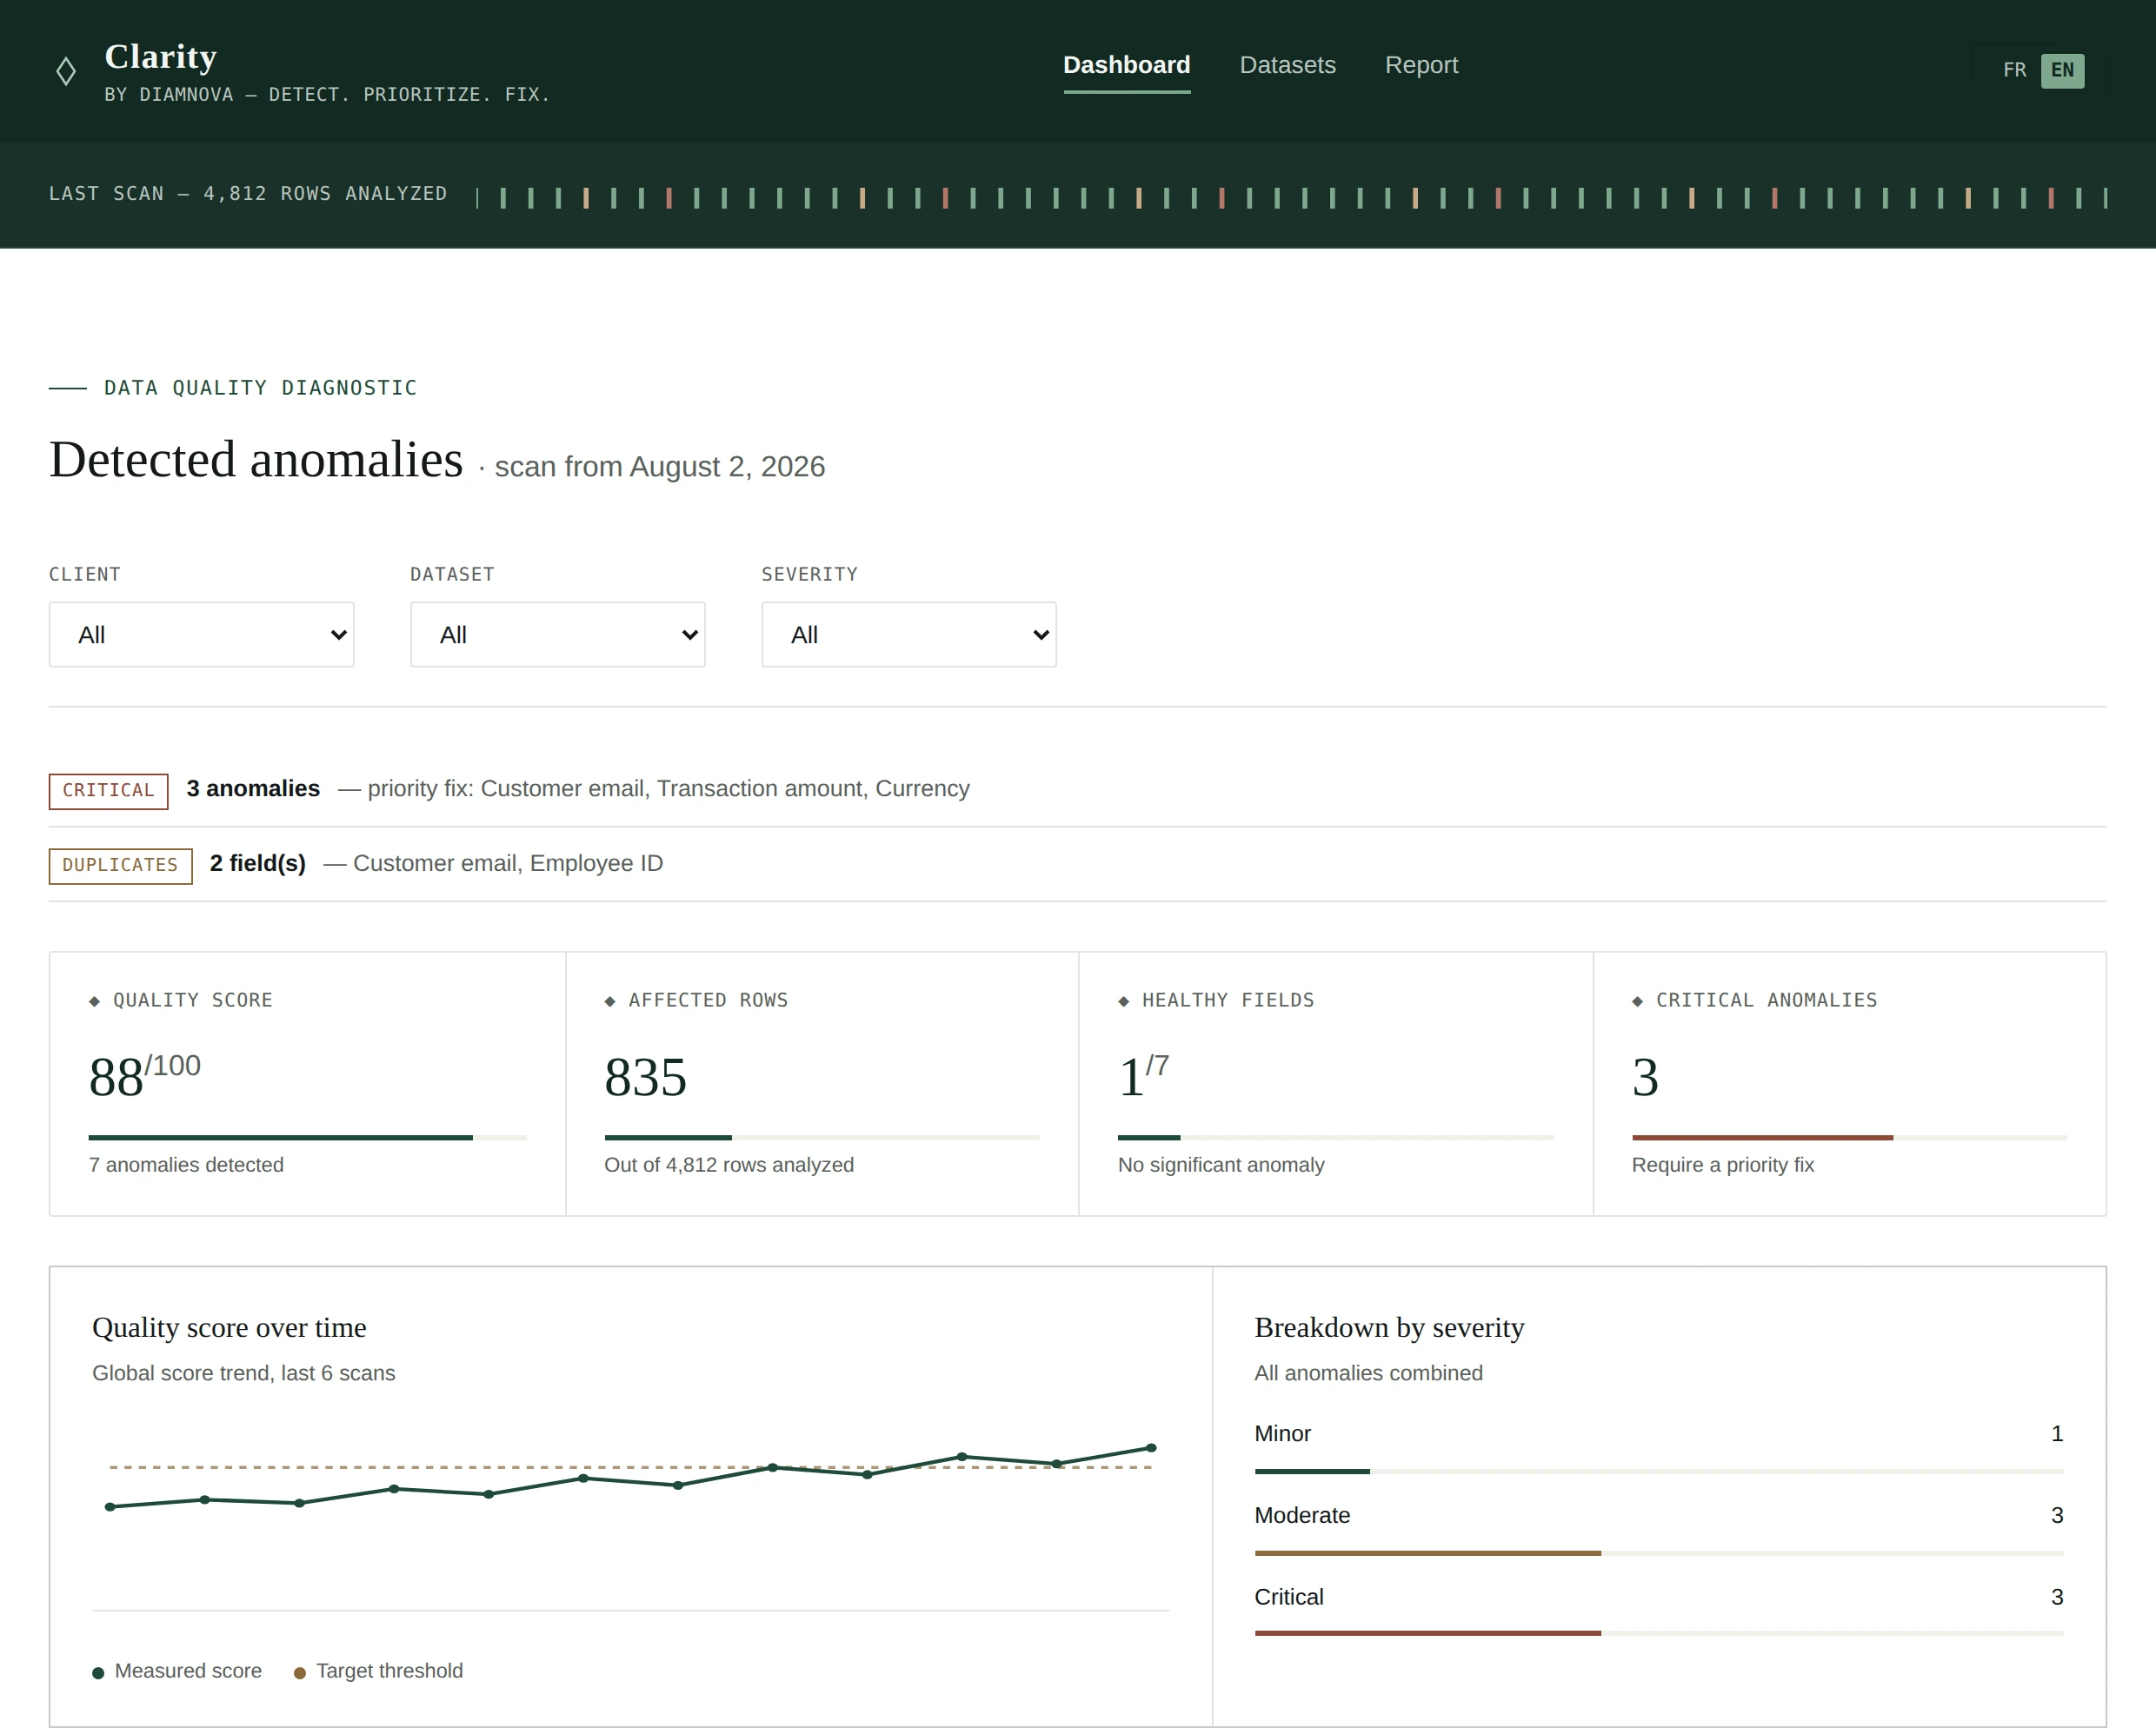
Task: Click the Critical Anomalies diamond bullet icon
Action: 1638,1001
